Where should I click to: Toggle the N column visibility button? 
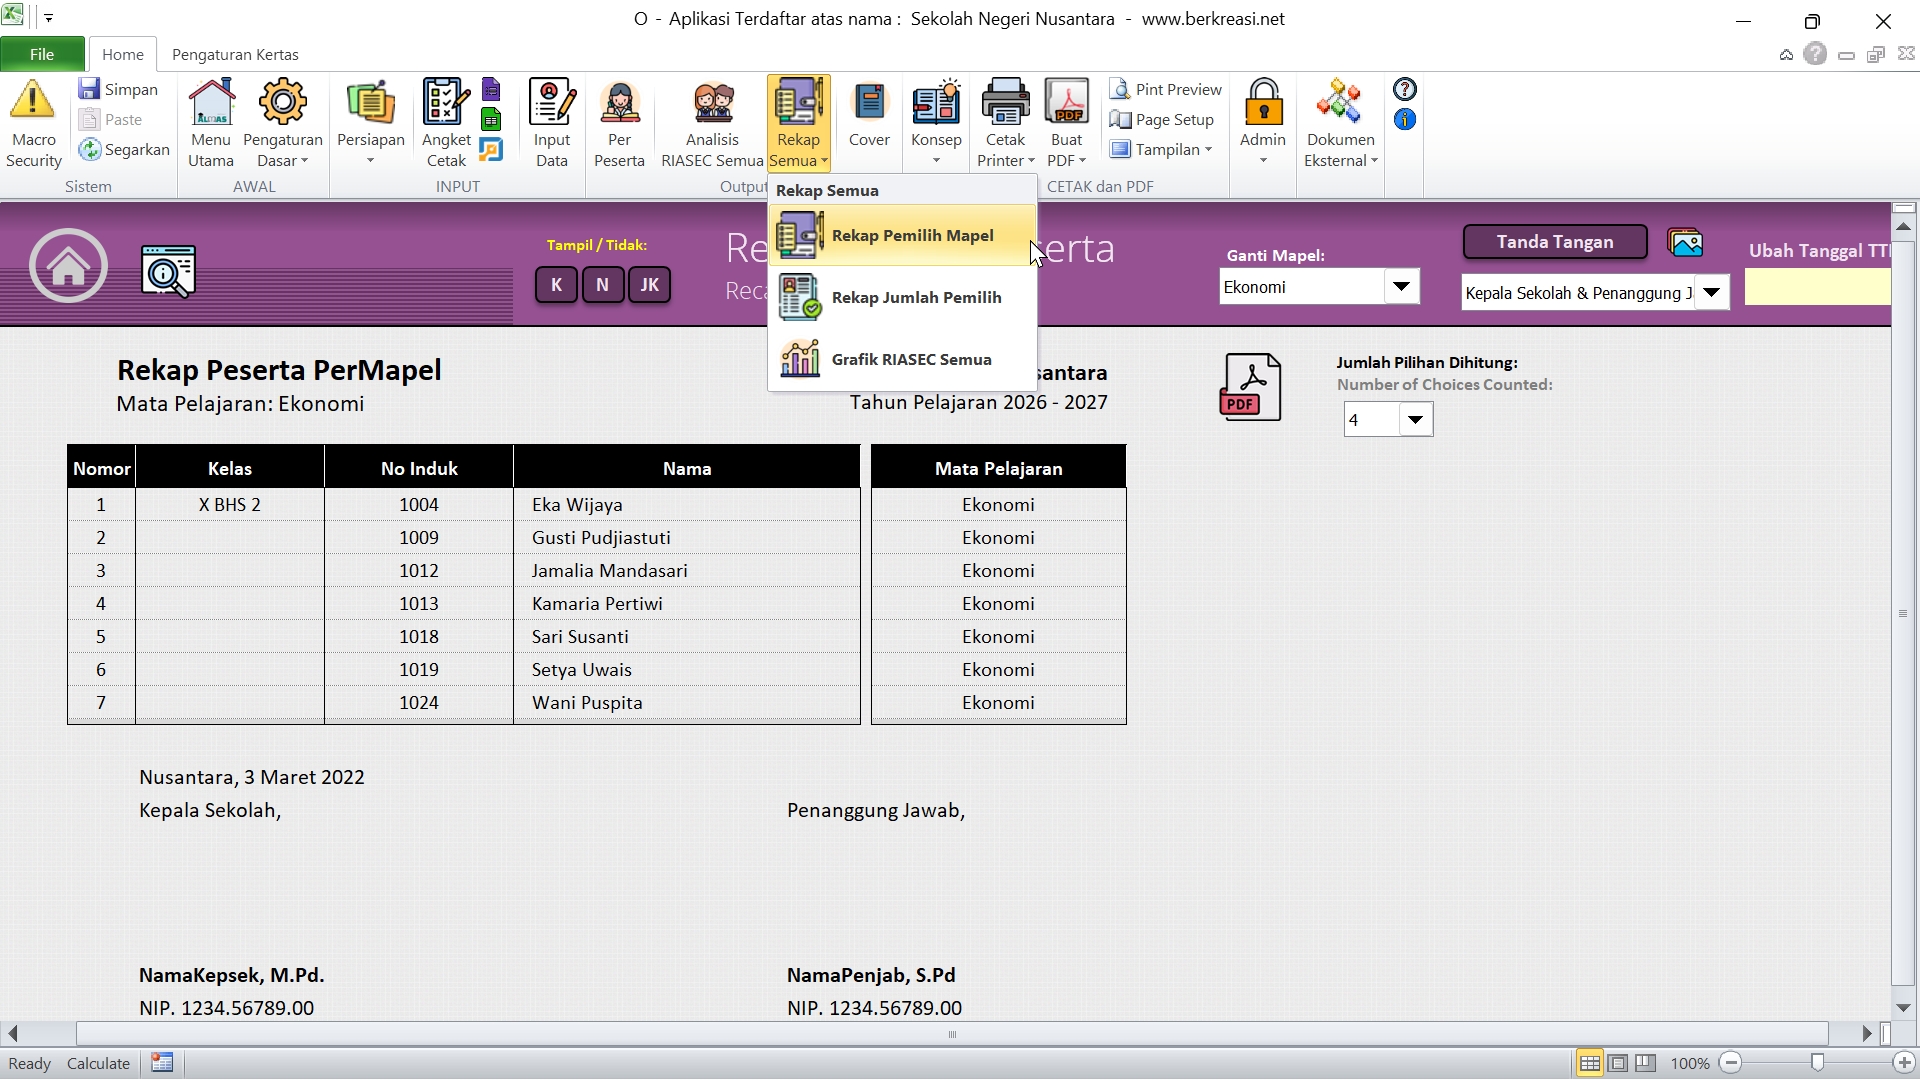602,285
